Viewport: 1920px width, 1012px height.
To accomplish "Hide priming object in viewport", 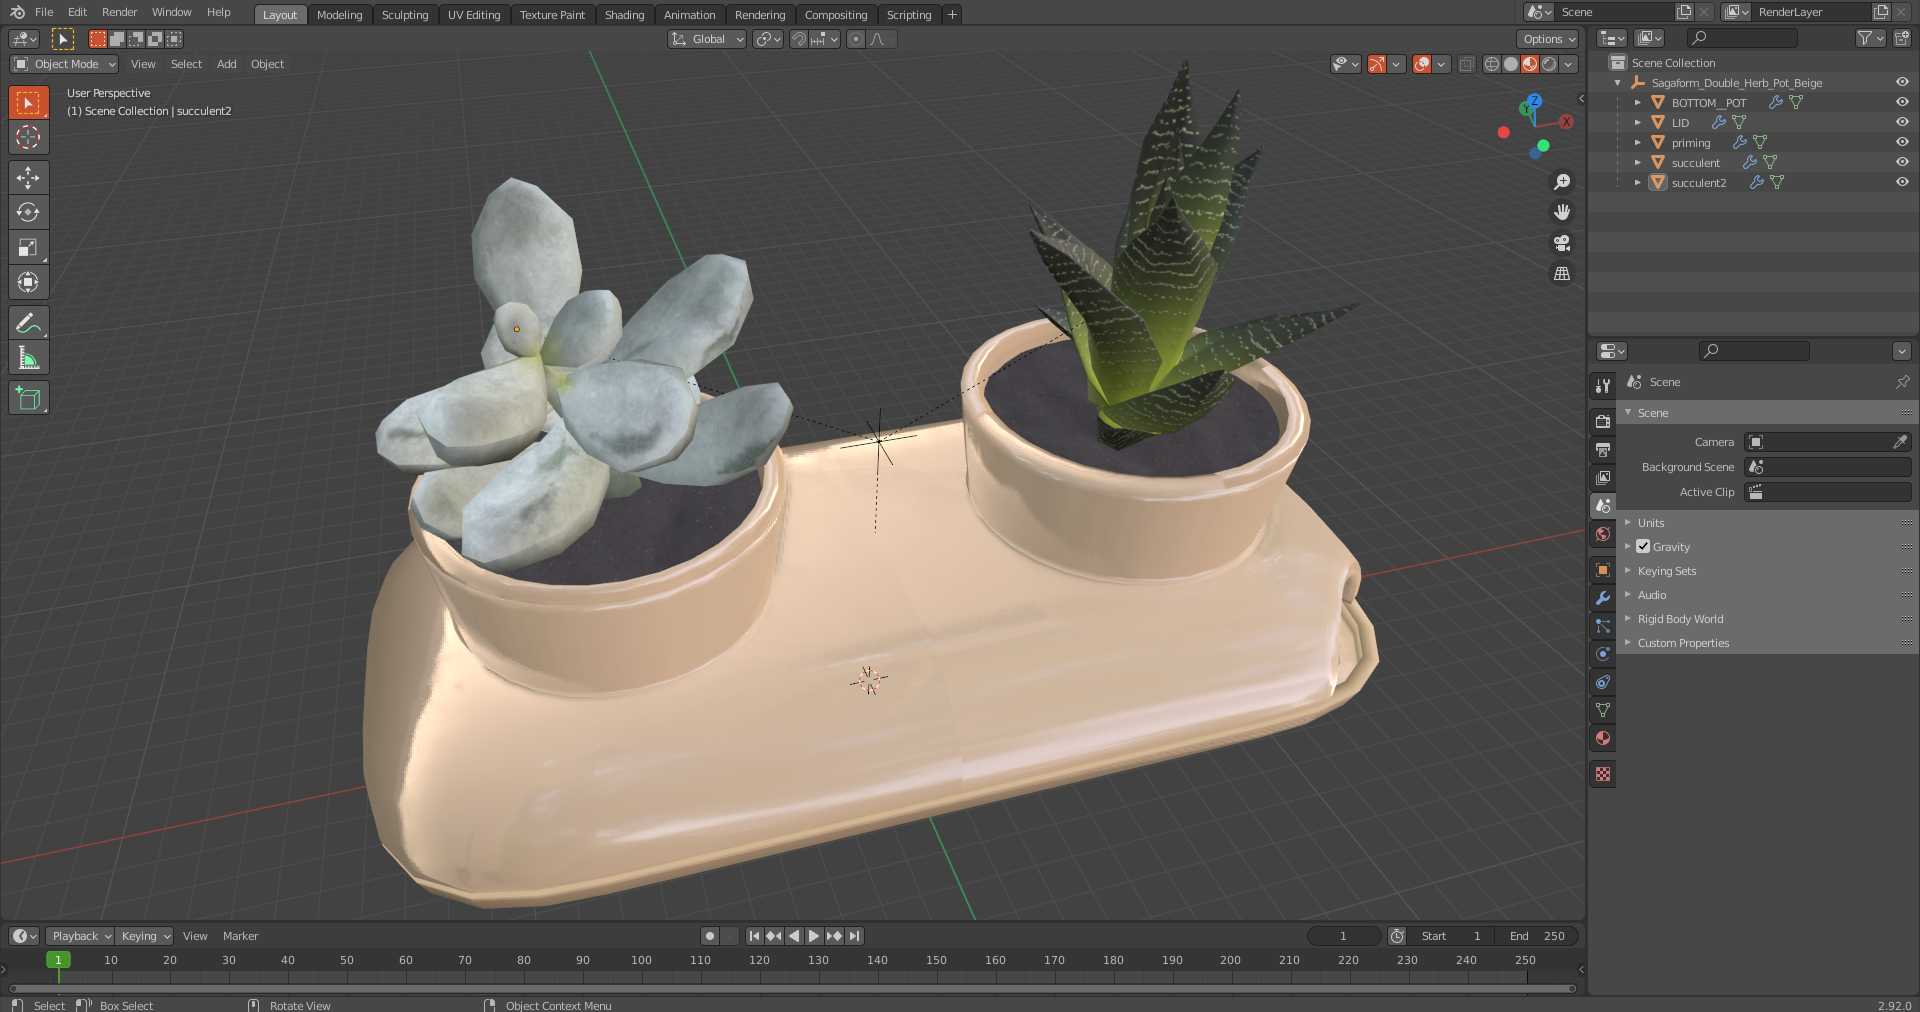I will (x=1902, y=142).
